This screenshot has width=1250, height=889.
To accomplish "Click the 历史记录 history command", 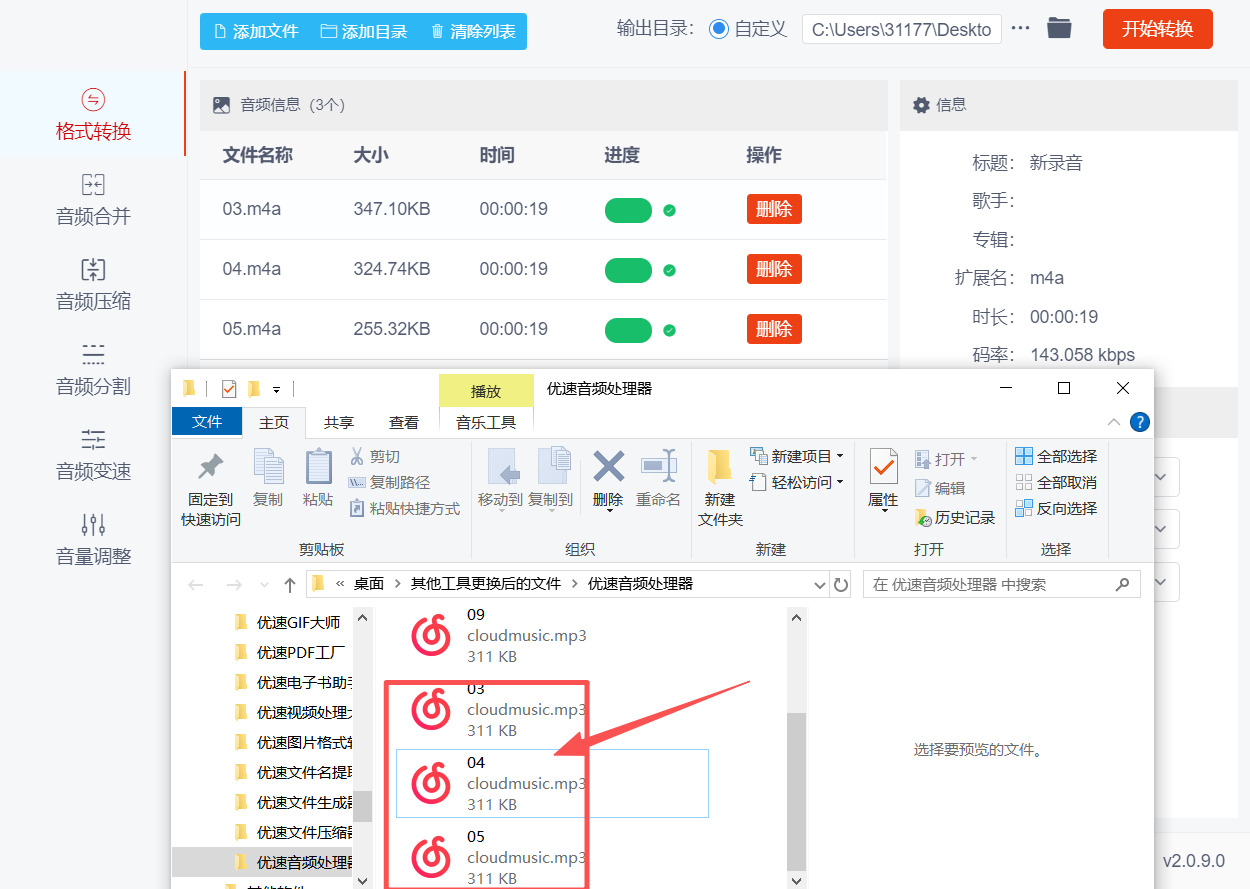I will point(955,517).
